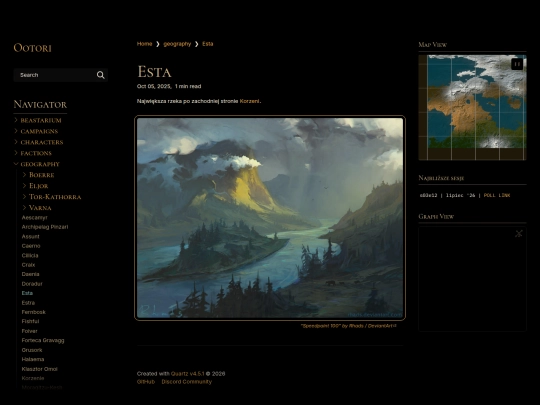Open the Craix page link
Image resolution: width=540 pixels, height=405 pixels.
coord(28,265)
